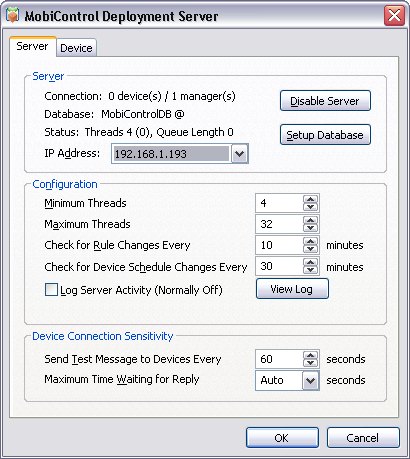Click the View Log button
Image resolution: width=410 pixels, height=459 pixels.
click(x=292, y=289)
